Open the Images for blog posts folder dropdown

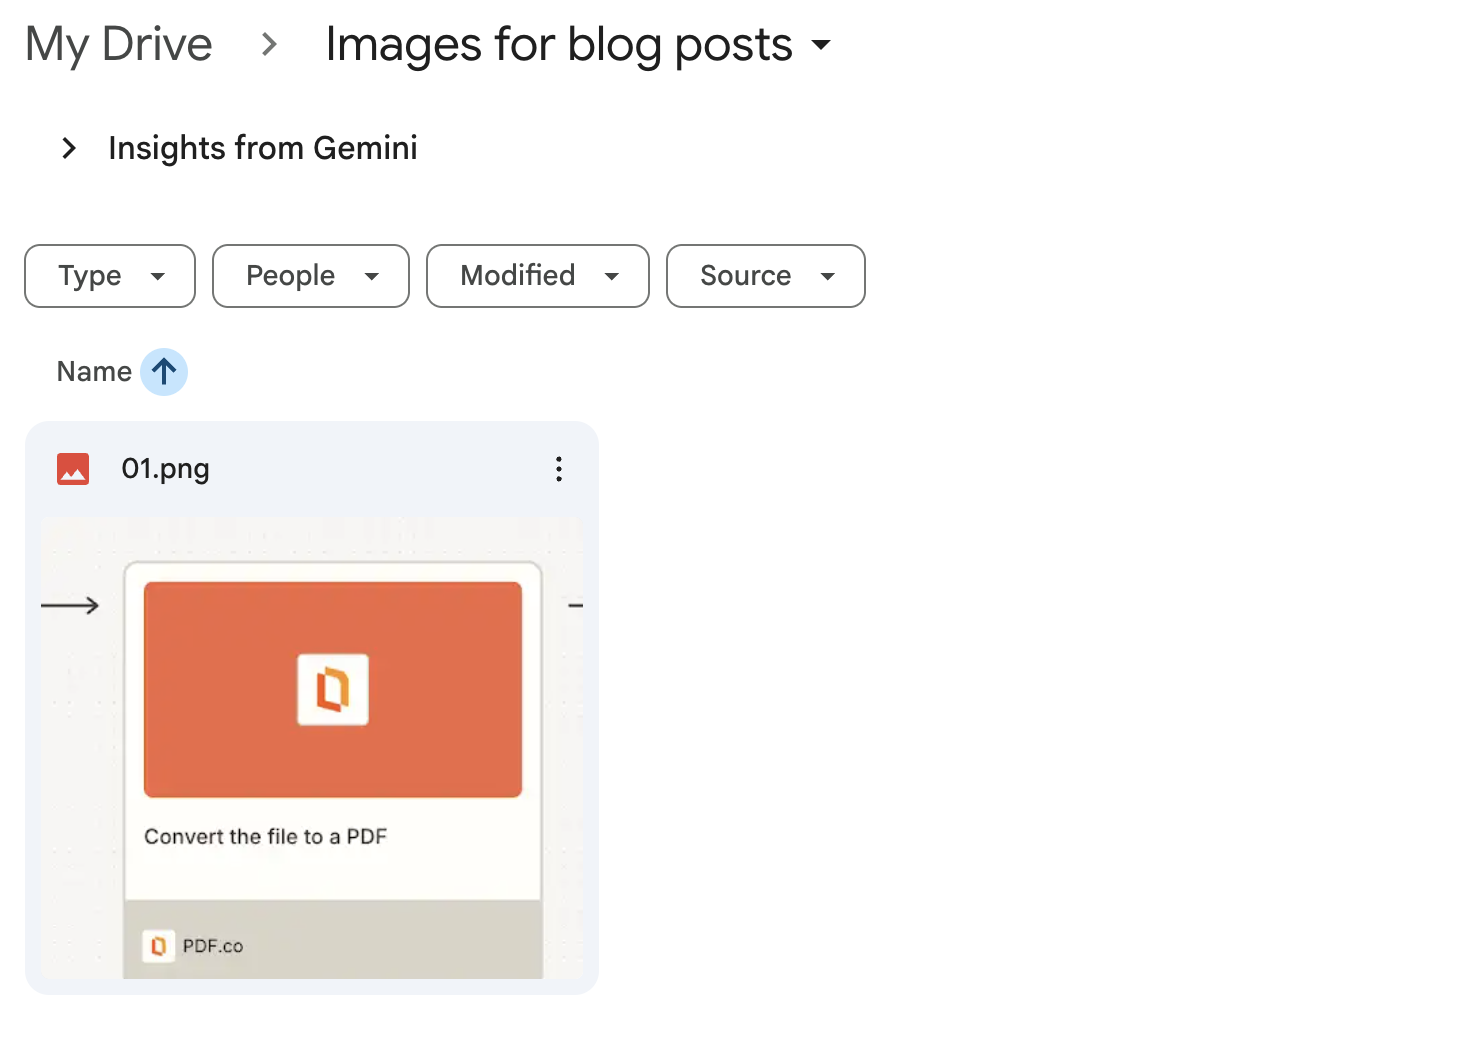(822, 45)
